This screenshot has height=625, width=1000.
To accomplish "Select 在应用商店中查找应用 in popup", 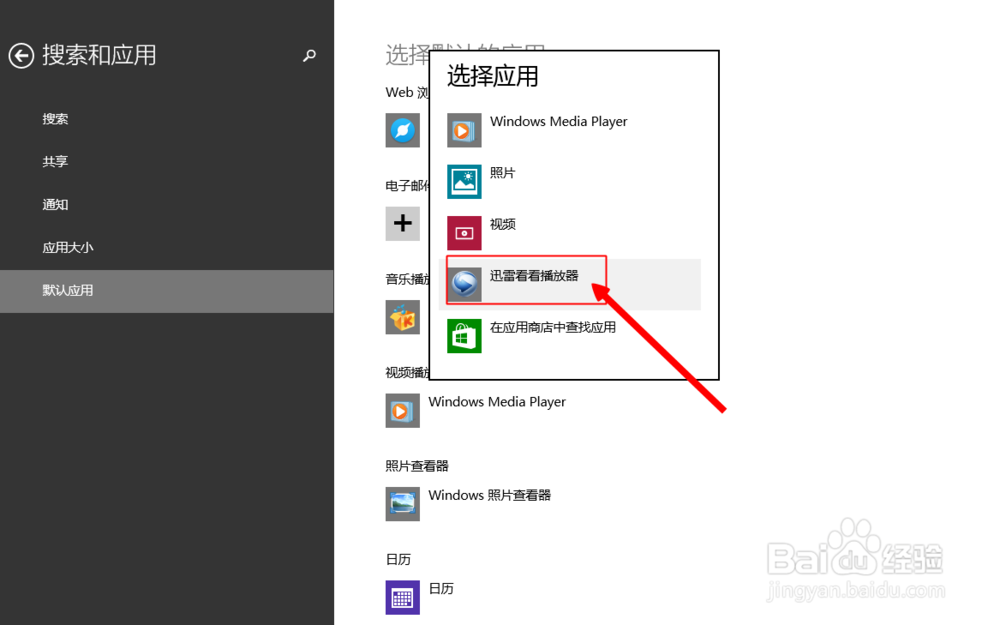I will (x=553, y=327).
